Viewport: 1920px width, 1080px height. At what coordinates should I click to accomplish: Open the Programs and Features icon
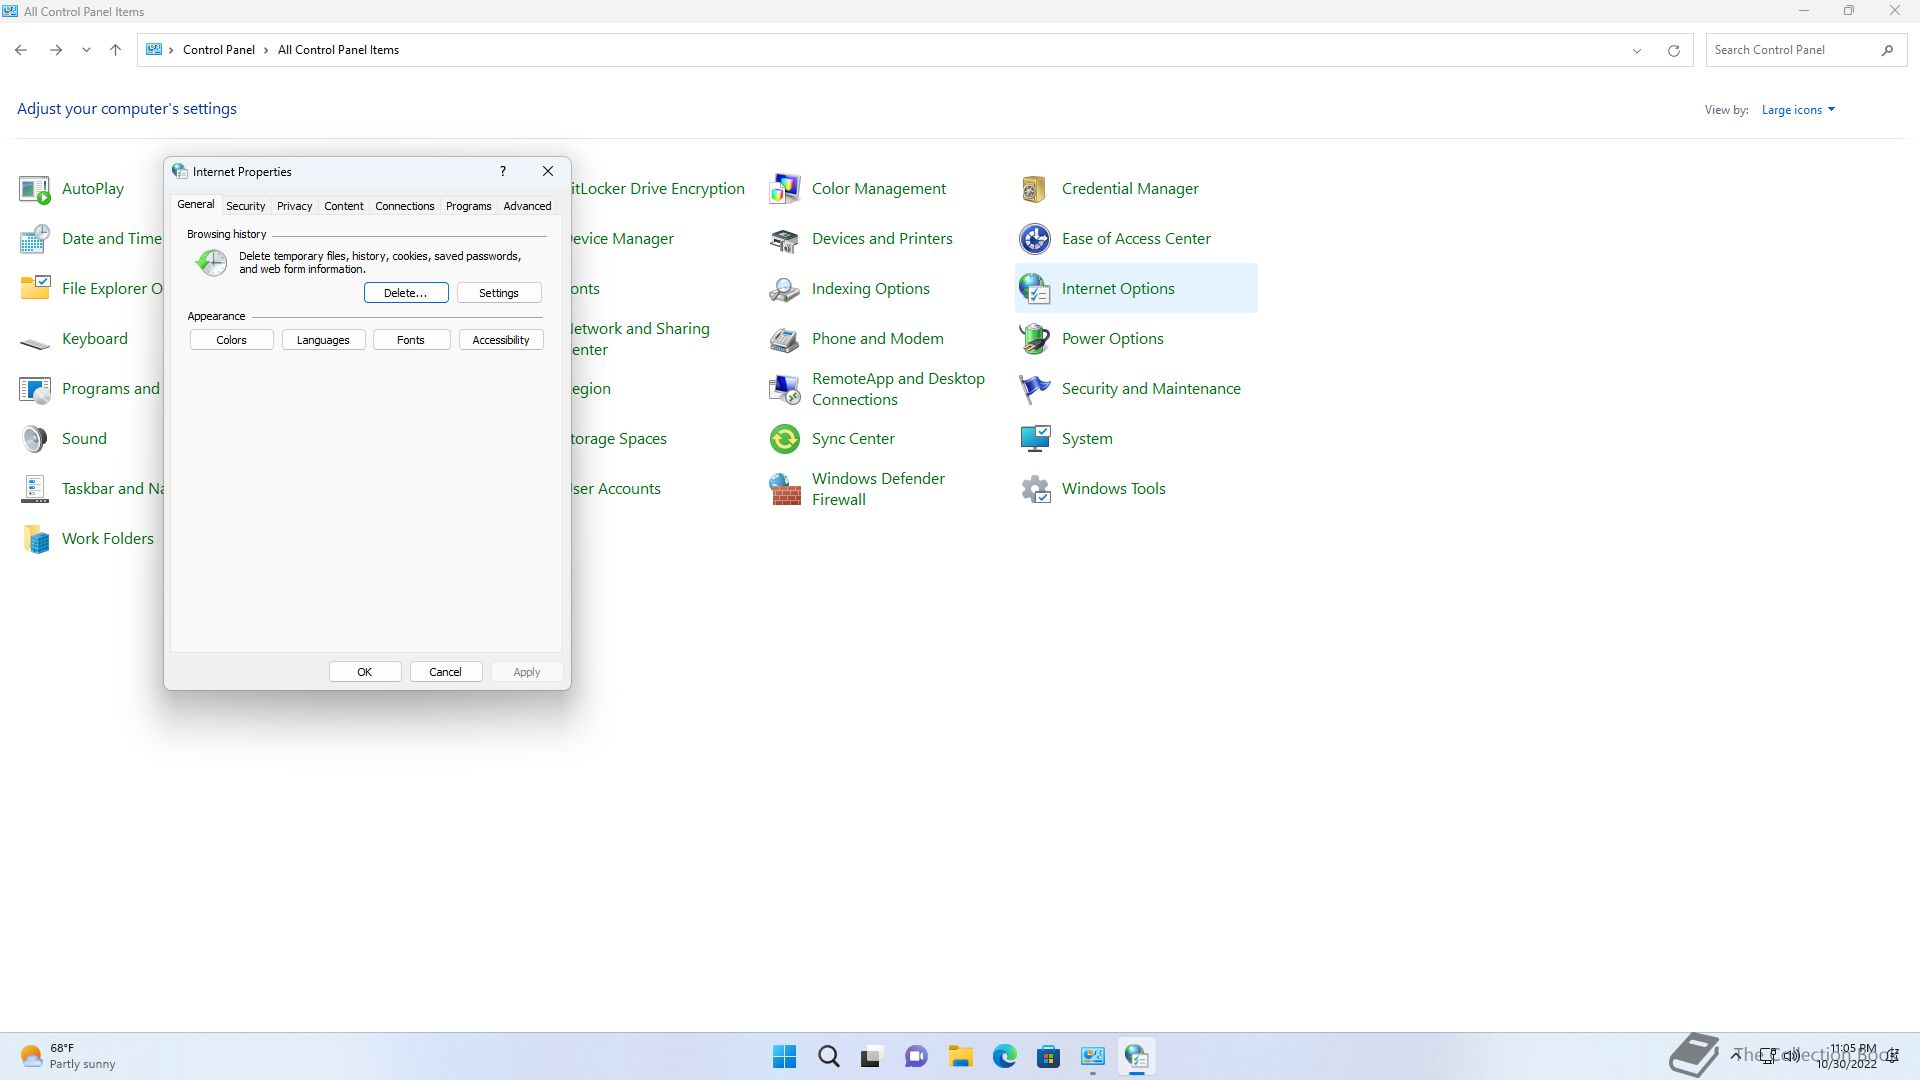[35, 389]
